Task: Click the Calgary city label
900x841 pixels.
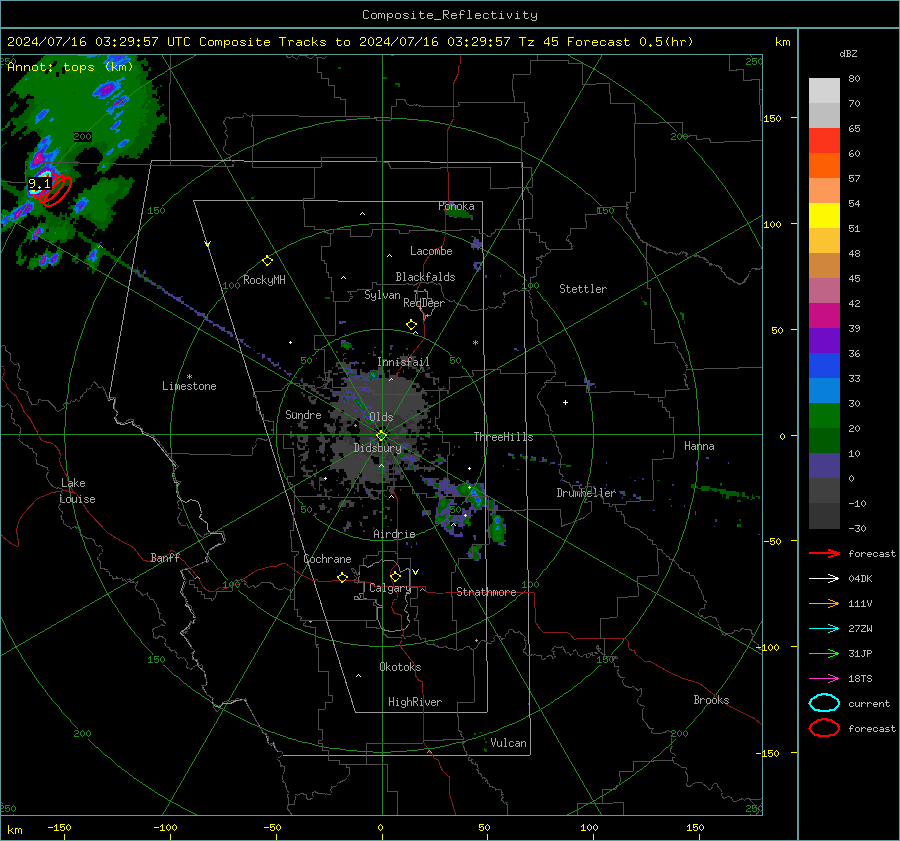Action: pos(390,588)
